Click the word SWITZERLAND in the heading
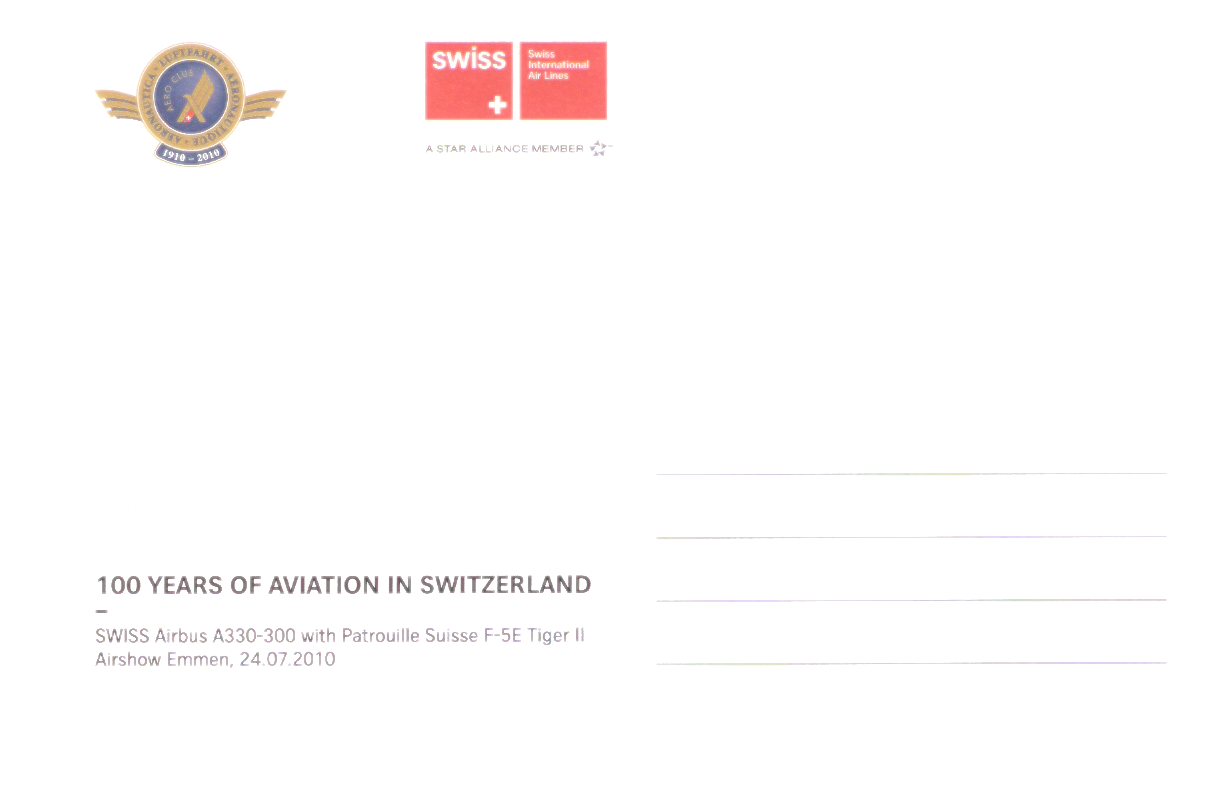The image size is (1211, 798). [x=505, y=584]
